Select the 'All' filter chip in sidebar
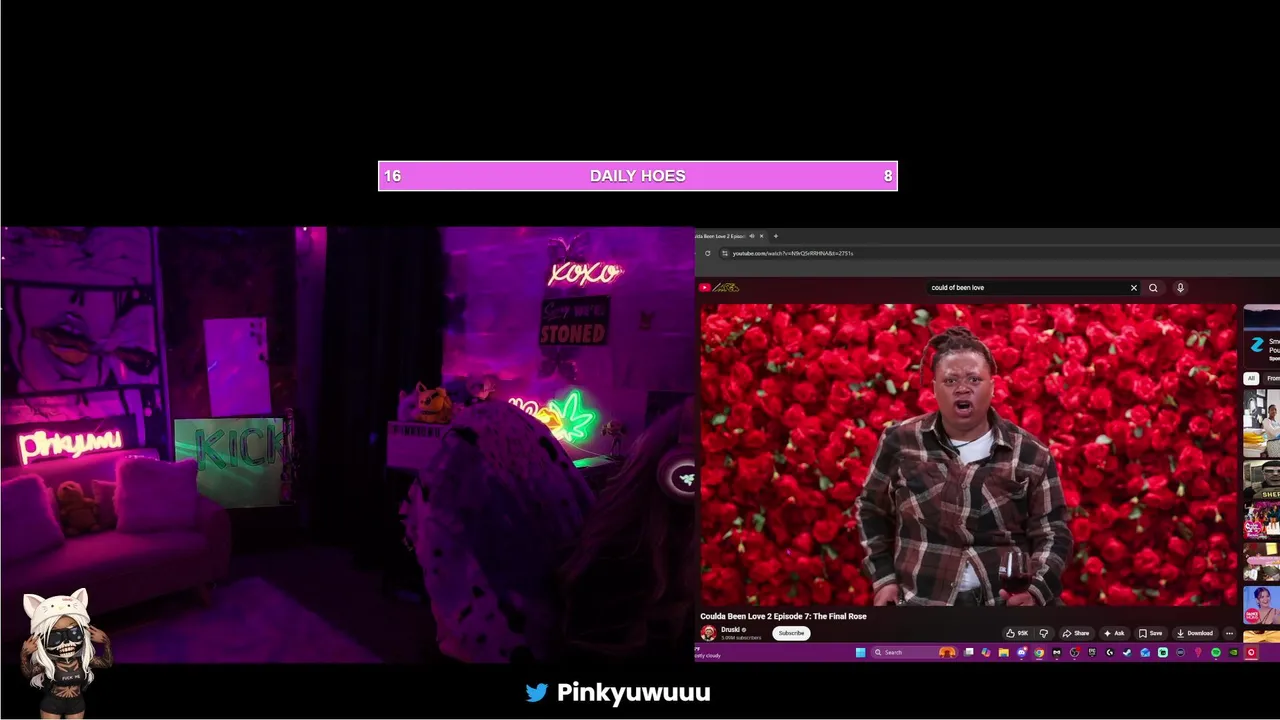Screen dimensions: 1280x720 pyautogui.click(x=1250, y=378)
